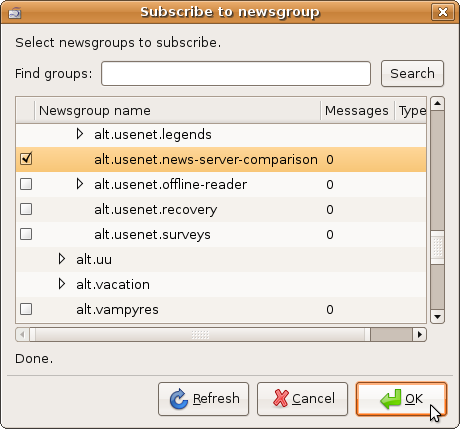Screen dimensions: 460x429
Task: Click the vertical scrollbar down arrow
Action: click(x=437, y=317)
